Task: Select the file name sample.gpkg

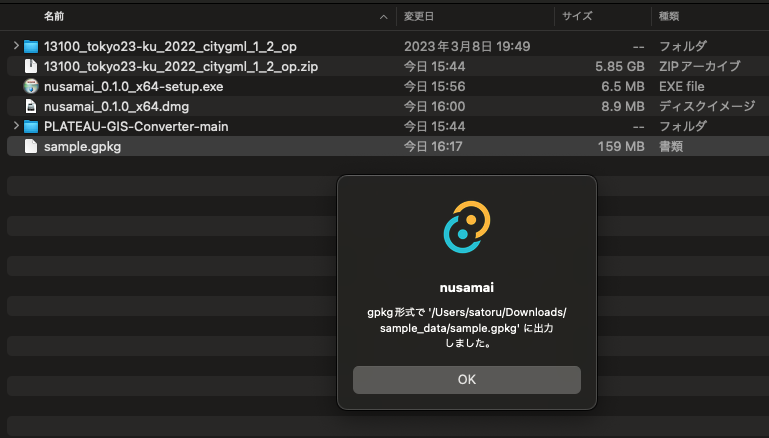Action: click(x=82, y=146)
